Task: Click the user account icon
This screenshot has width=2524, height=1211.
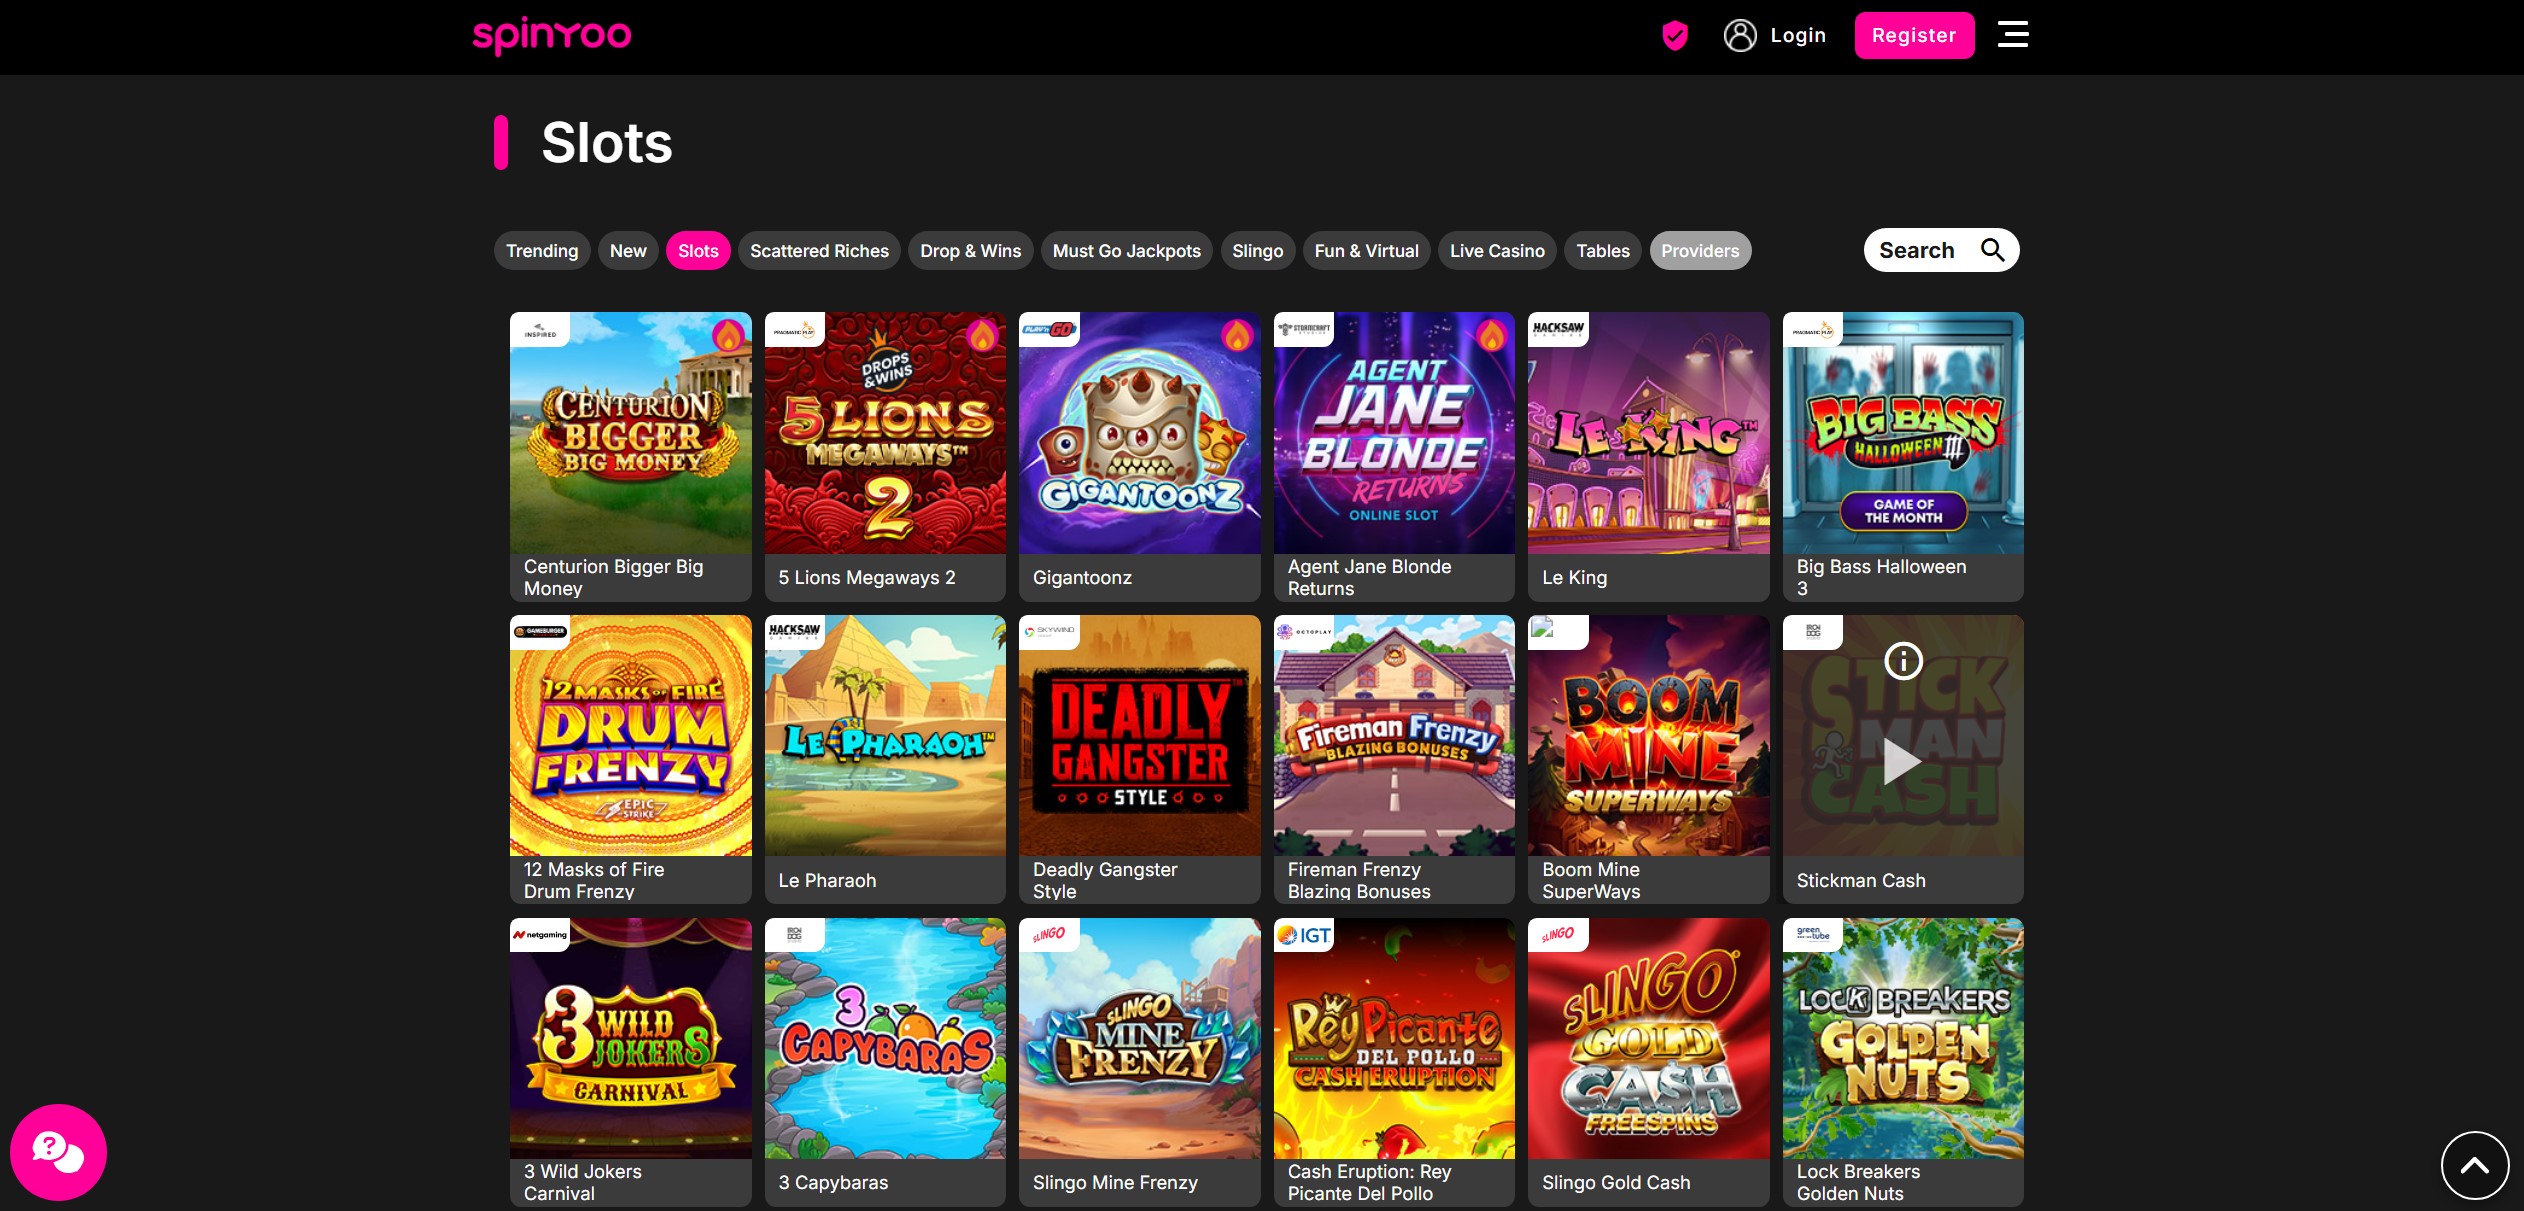Action: pos(1738,35)
